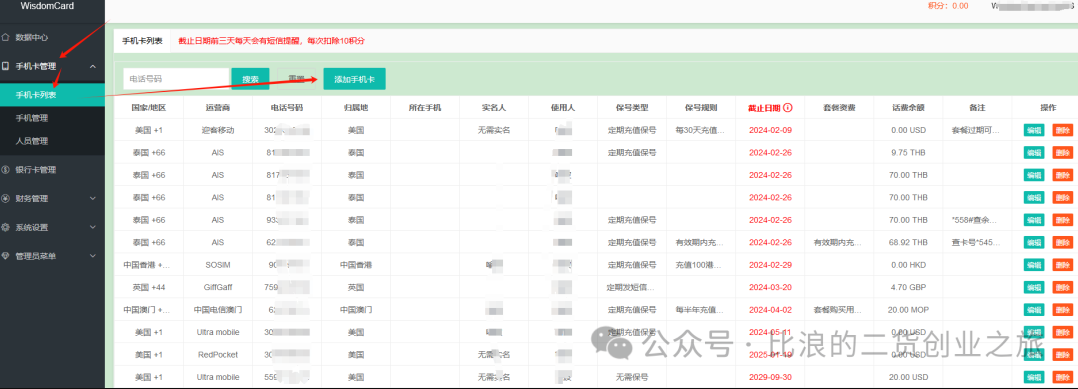
Task: Click the 重置 button
Action: [296, 79]
